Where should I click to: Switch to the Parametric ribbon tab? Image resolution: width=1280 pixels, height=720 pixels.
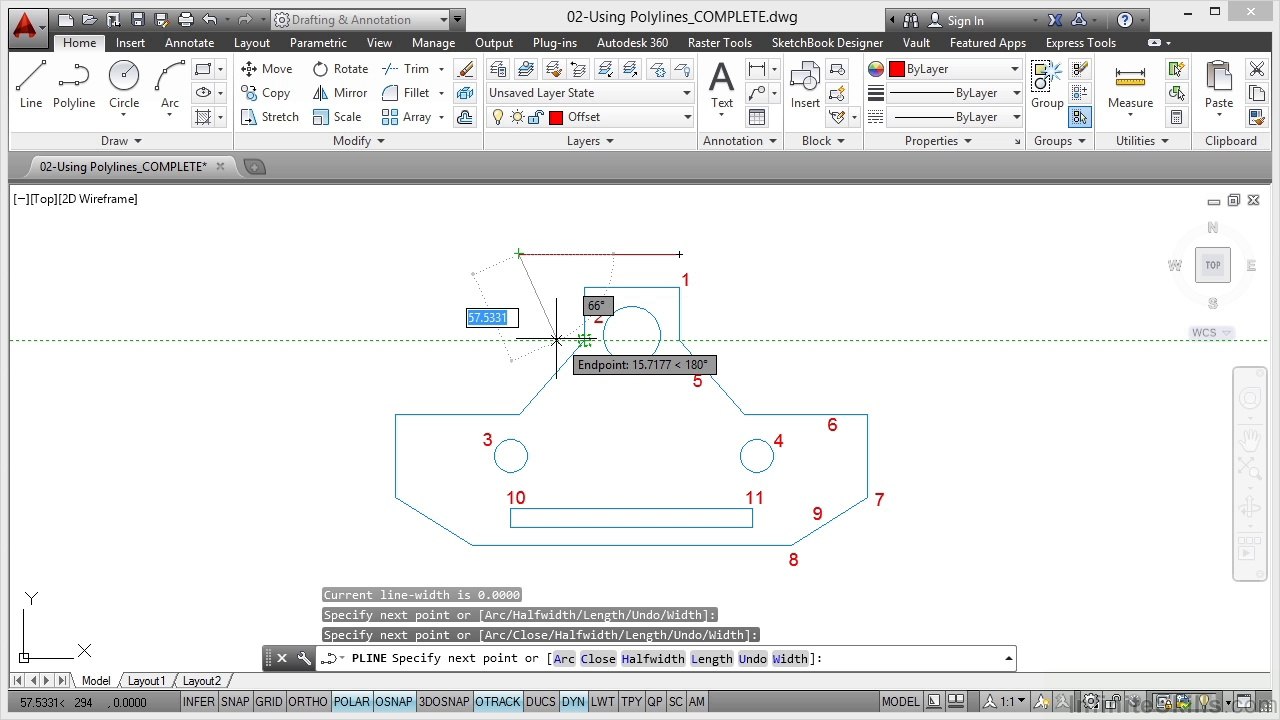pos(319,43)
